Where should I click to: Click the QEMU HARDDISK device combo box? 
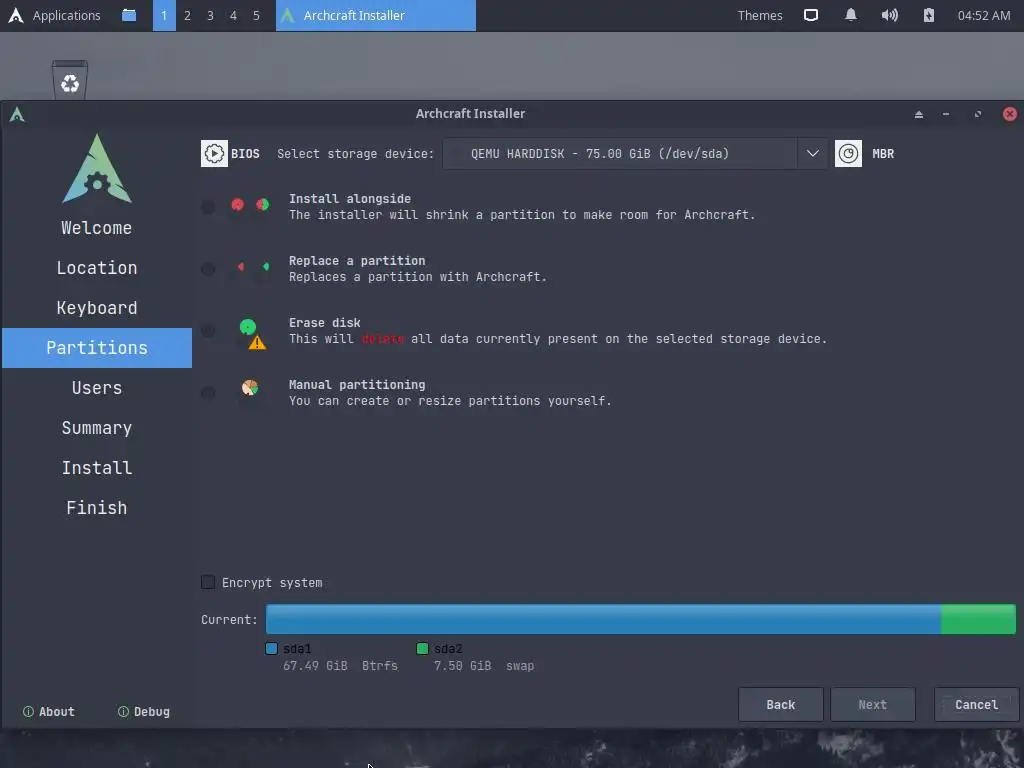(x=635, y=153)
